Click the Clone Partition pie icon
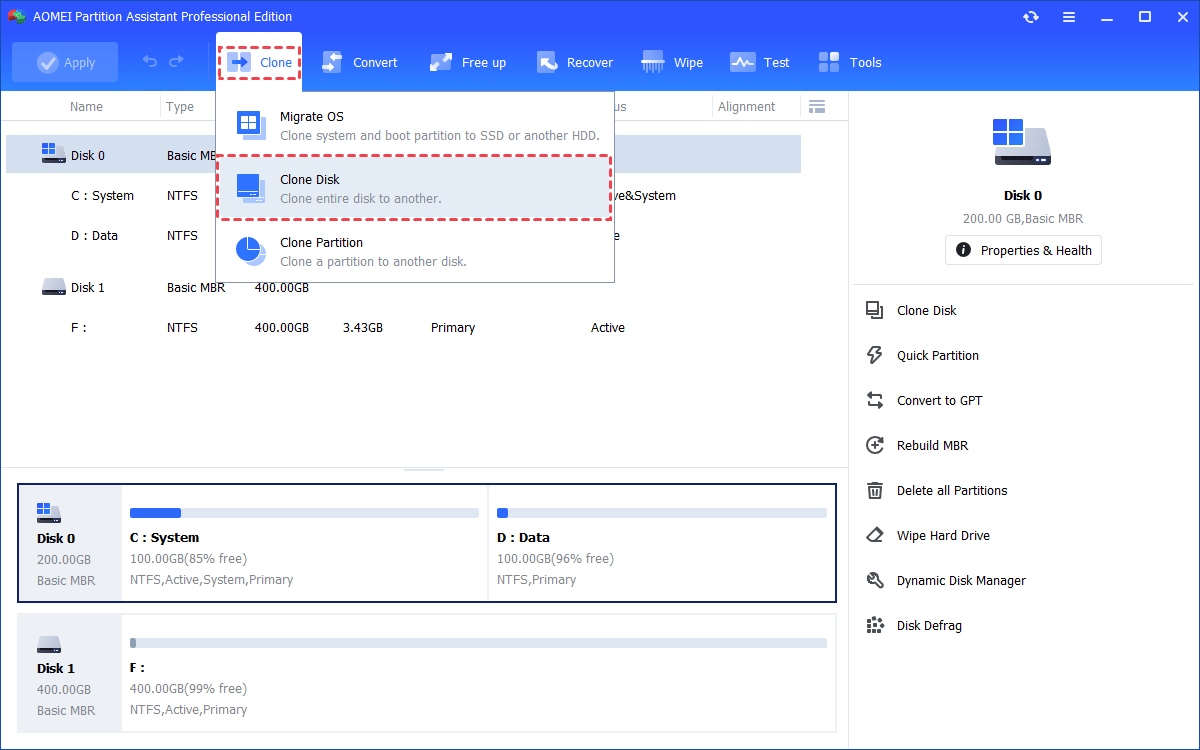The height and width of the screenshot is (750, 1200). (250, 251)
